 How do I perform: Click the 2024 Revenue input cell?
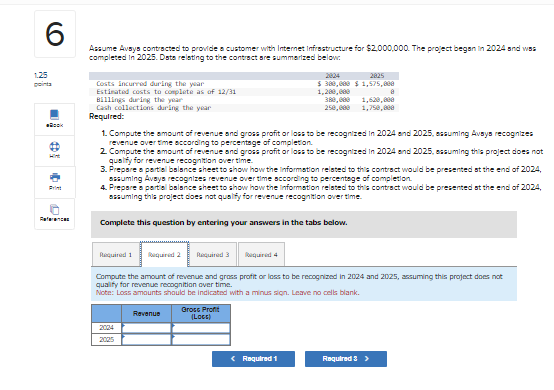pyautogui.click(x=147, y=328)
